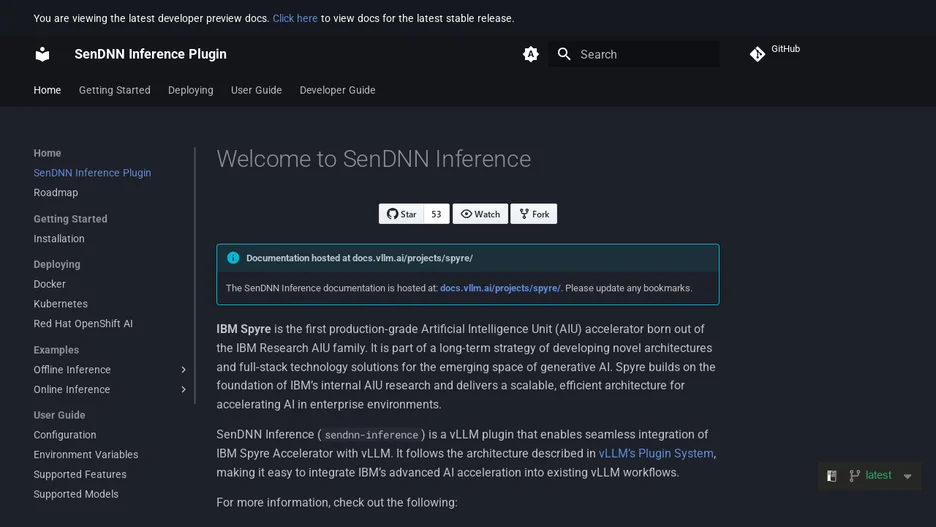
Task: Open SenDNN Inference Plugin sidebar item
Action: [x=92, y=172]
